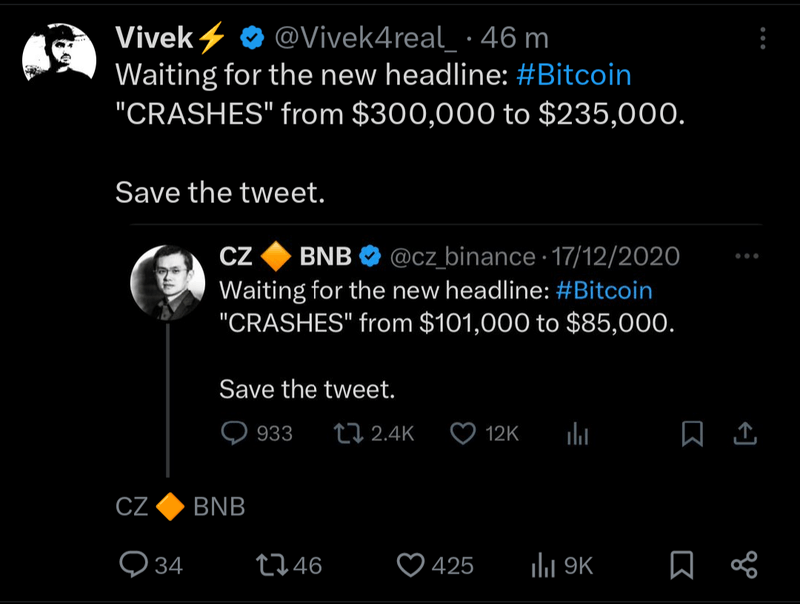Reply to CZ's quoted tweet (933)
The image size is (800, 604).
click(x=233, y=433)
